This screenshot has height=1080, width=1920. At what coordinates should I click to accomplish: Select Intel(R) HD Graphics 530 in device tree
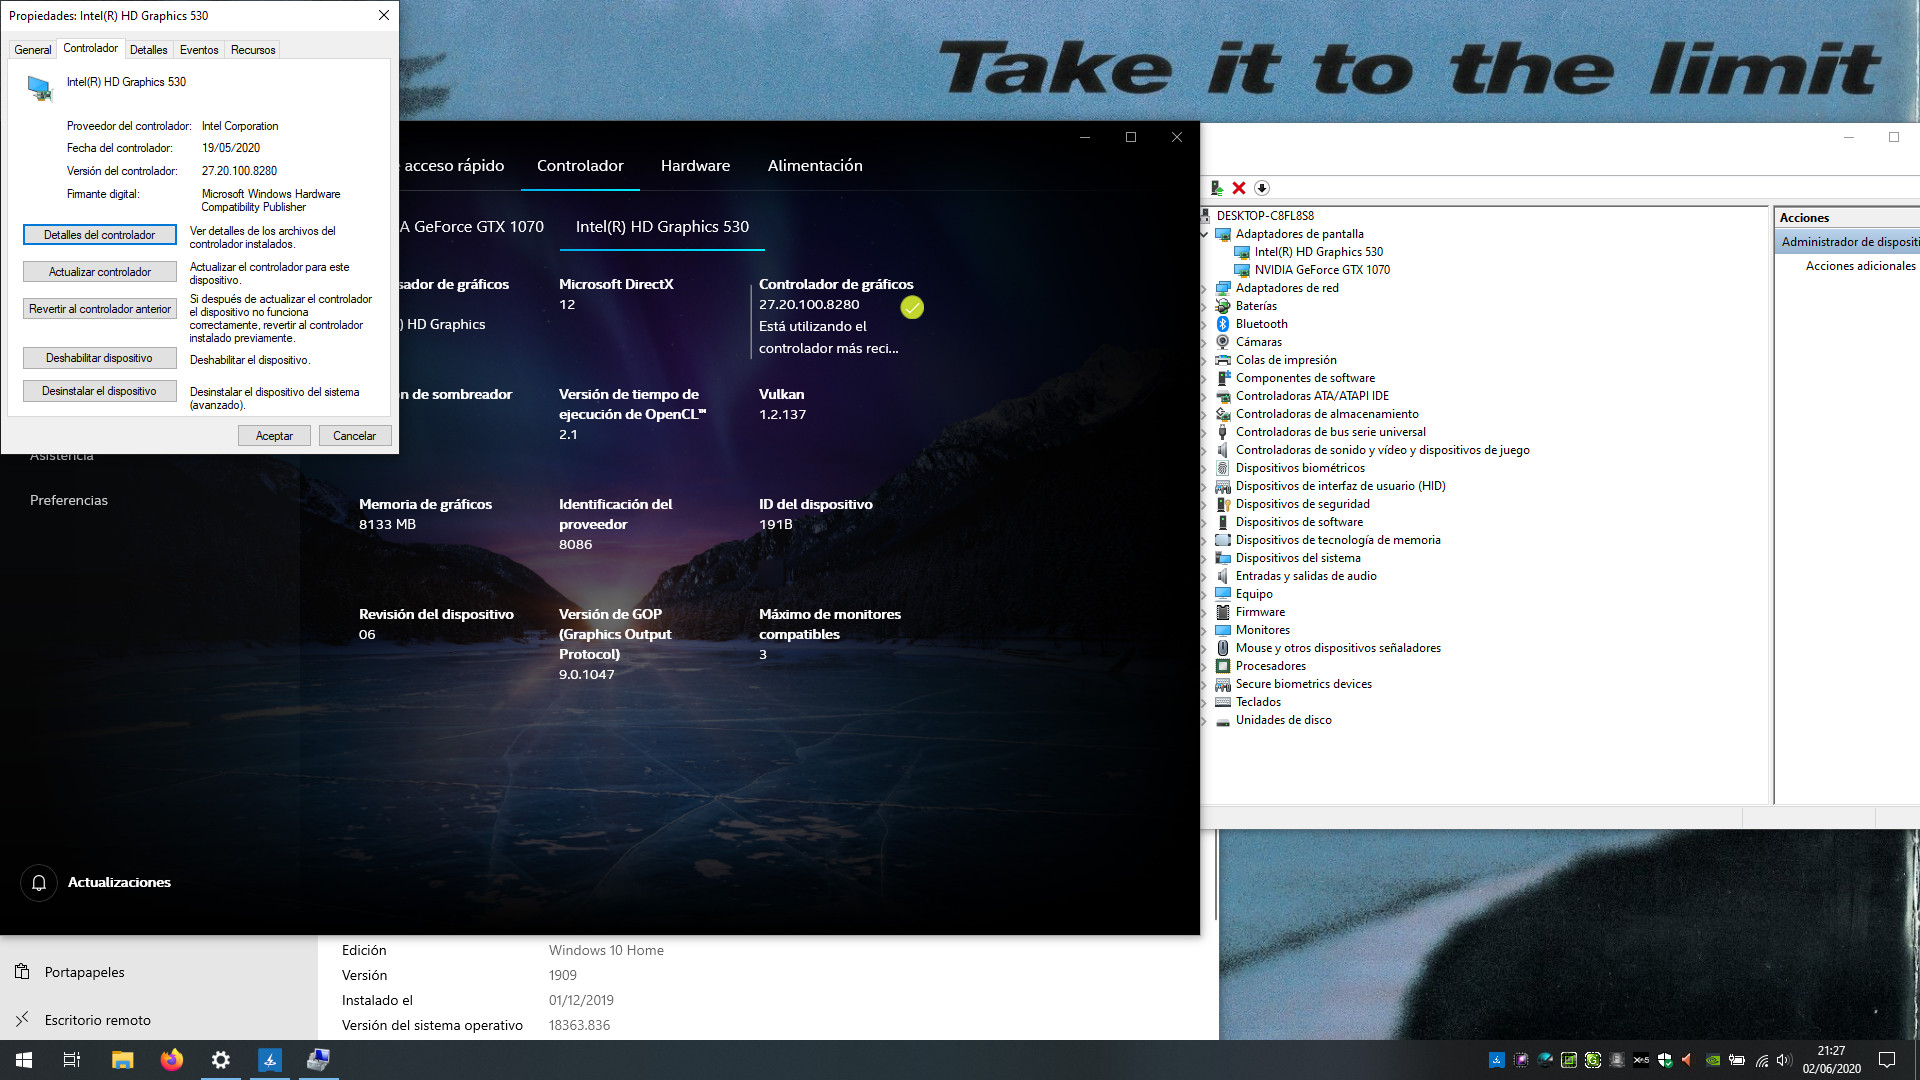click(x=1318, y=252)
